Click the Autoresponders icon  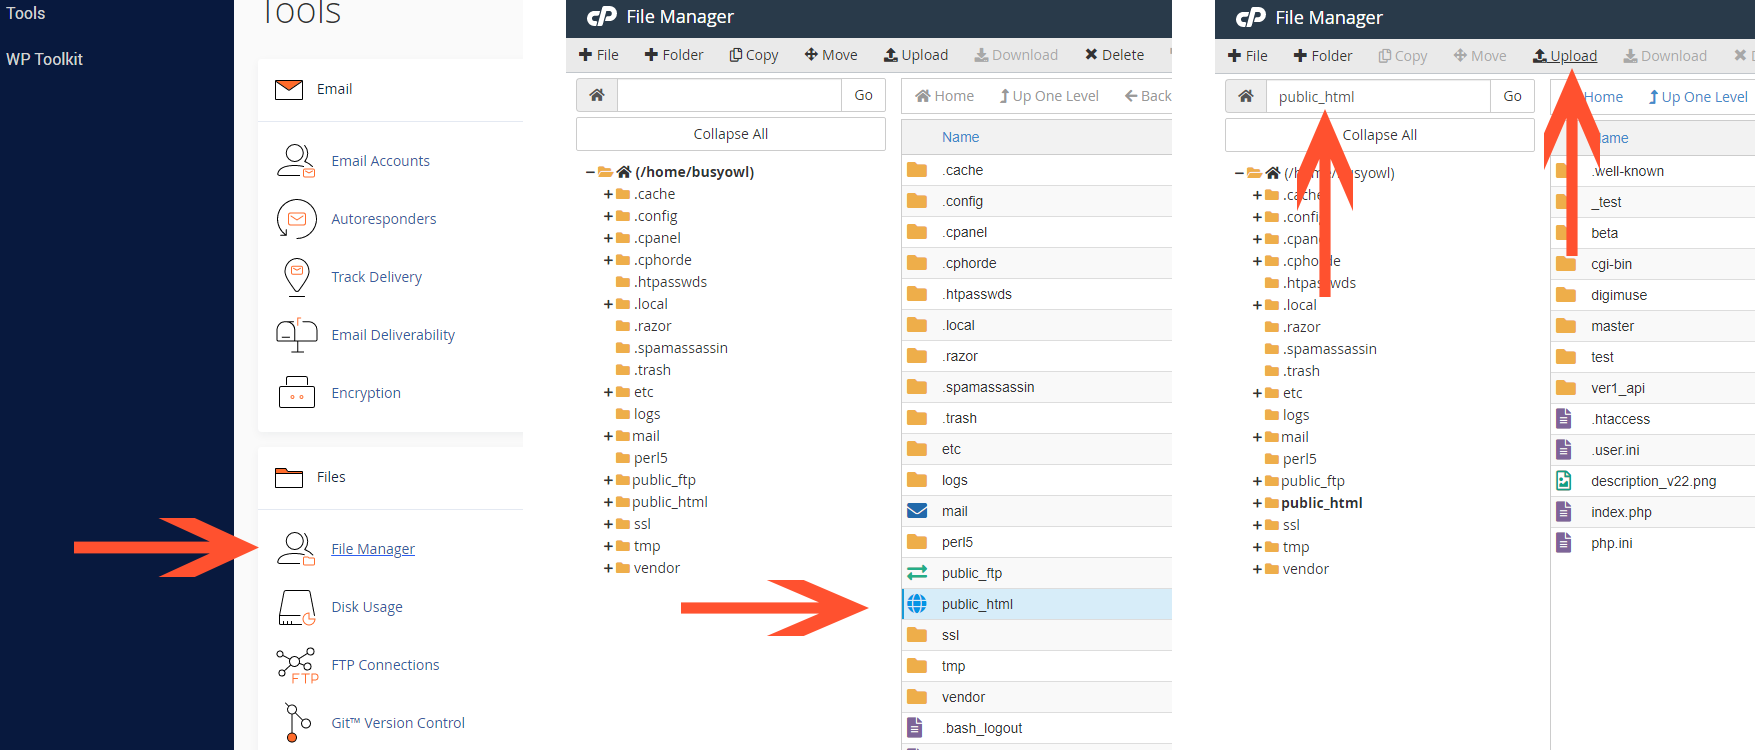click(296, 219)
